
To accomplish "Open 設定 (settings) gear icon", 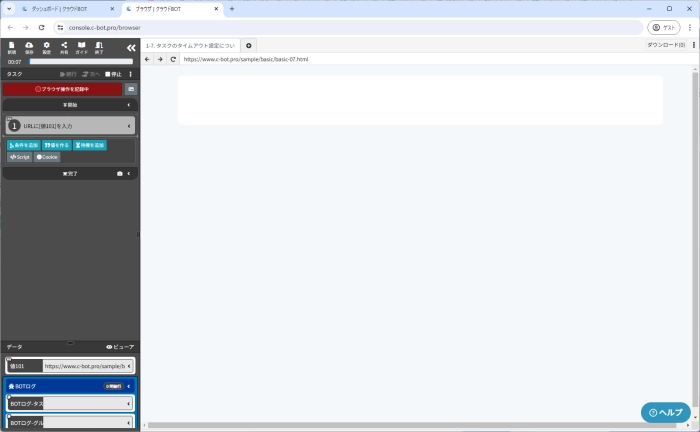I will point(47,47).
